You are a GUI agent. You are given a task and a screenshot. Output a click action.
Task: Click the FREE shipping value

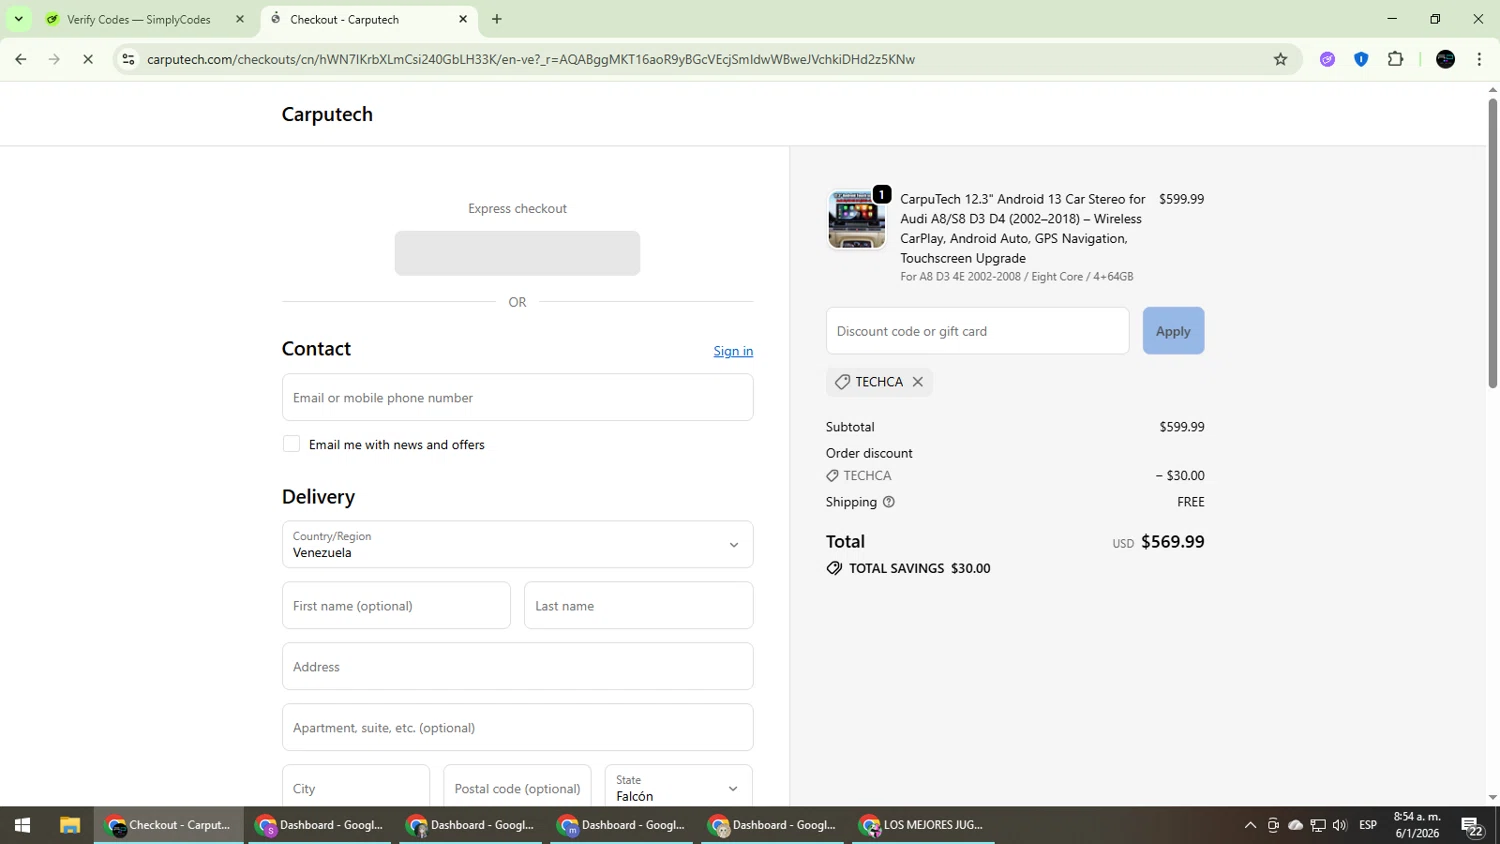click(1191, 502)
